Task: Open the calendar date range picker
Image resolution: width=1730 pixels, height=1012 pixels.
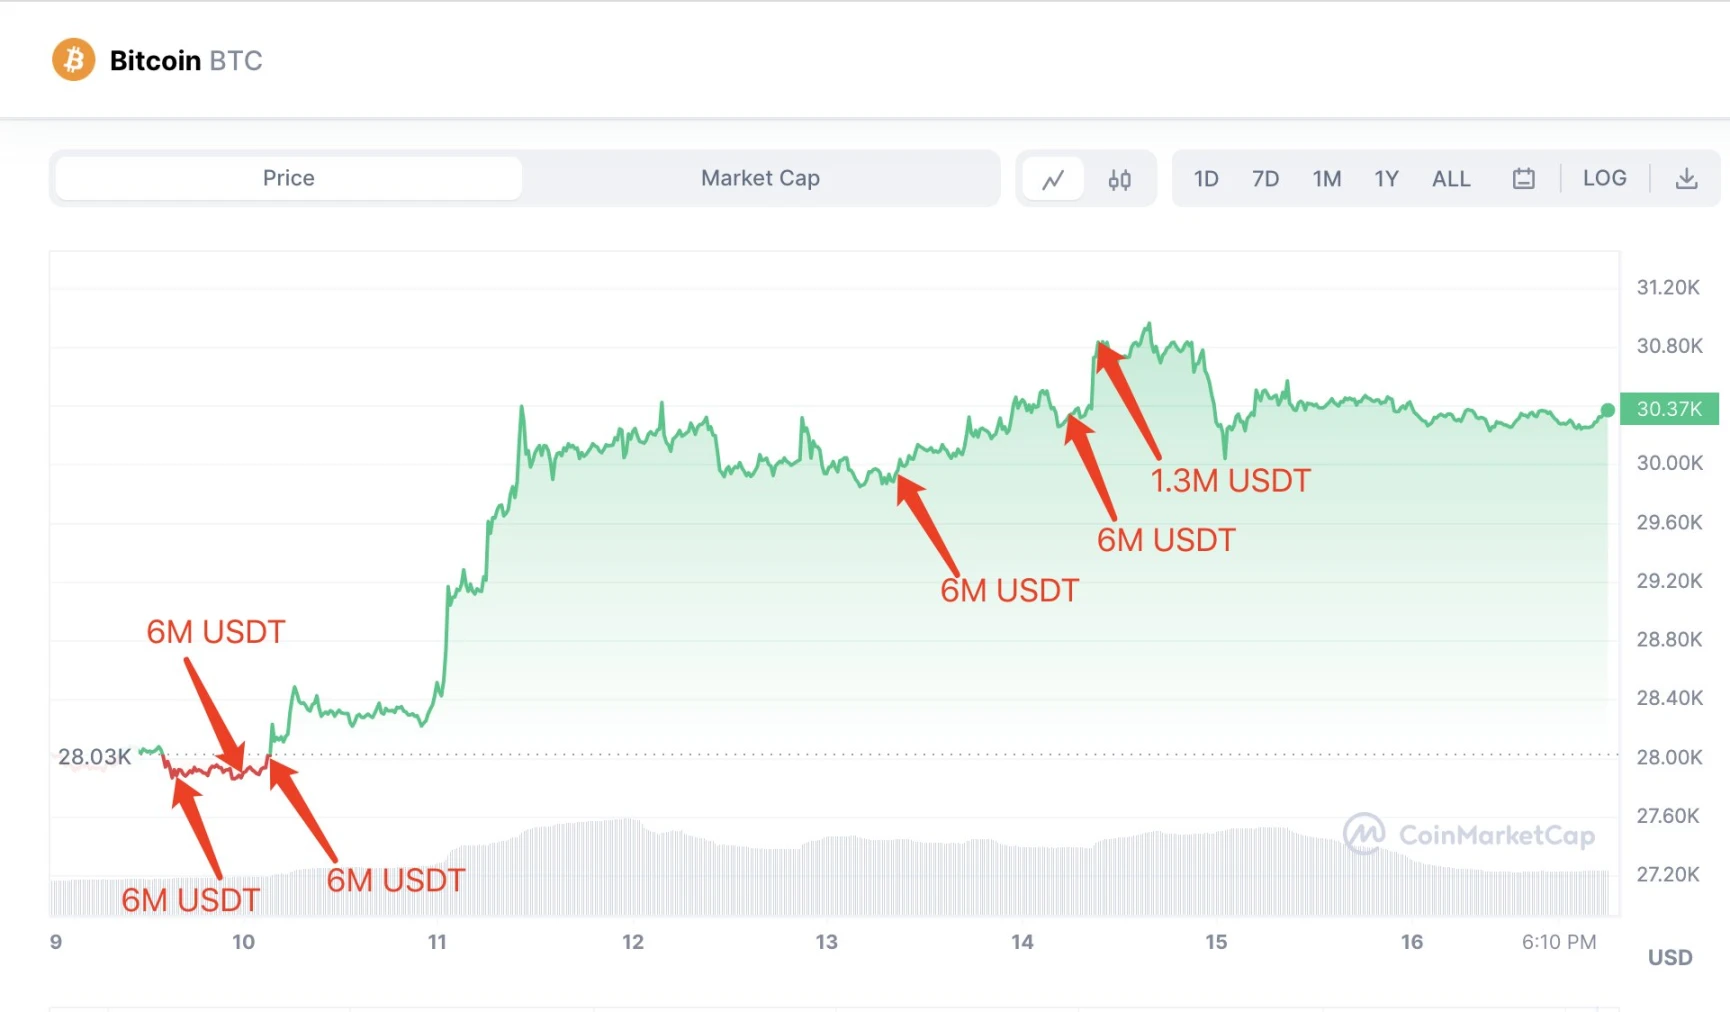Action: (x=1523, y=179)
